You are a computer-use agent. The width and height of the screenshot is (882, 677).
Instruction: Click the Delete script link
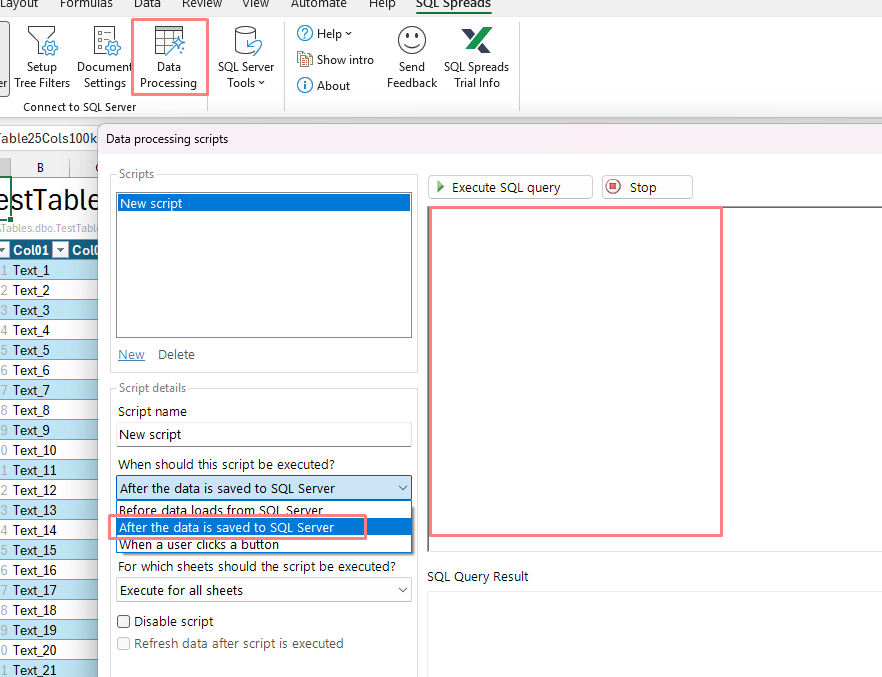tap(176, 355)
